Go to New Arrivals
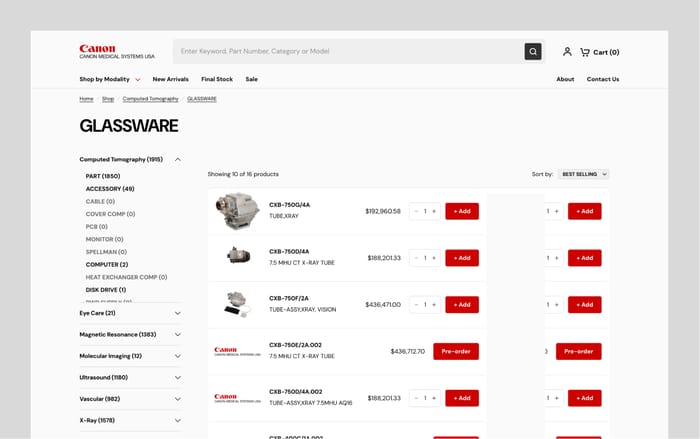The image size is (700, 439). pos(171,79)
